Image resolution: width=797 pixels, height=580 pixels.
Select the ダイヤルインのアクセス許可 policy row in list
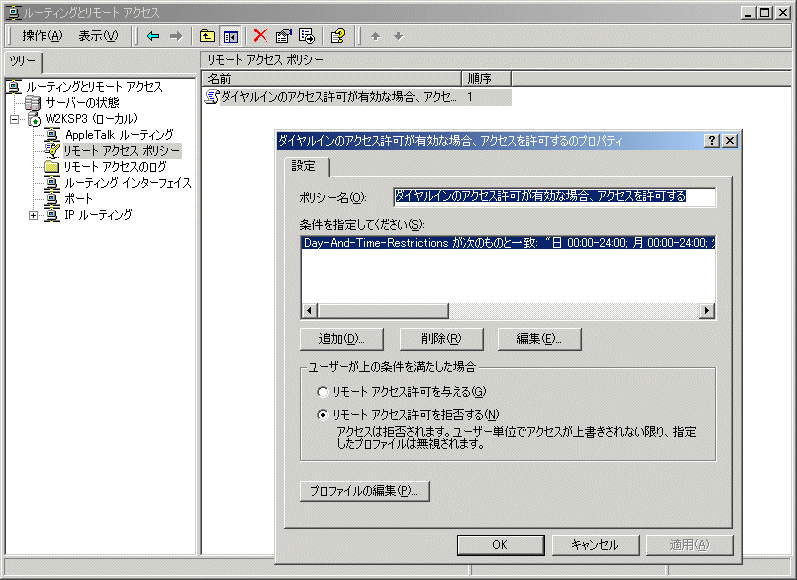[357, 97]
